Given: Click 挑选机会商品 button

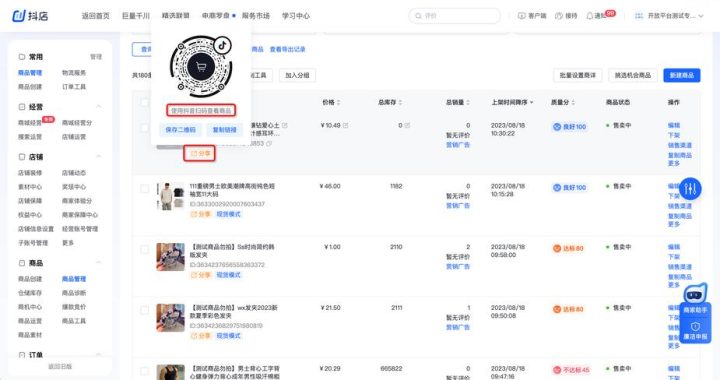Looking at the screenshot, I should (x=632, y=75).
